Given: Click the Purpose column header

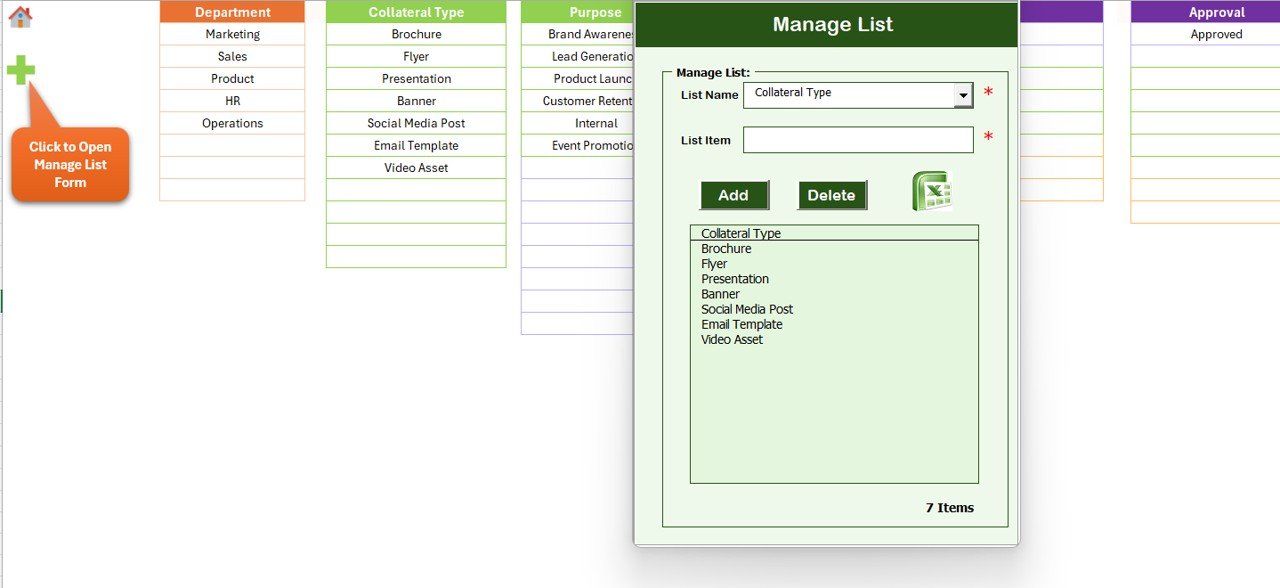Looking at the screenshot, I should (x=596, y=11).
